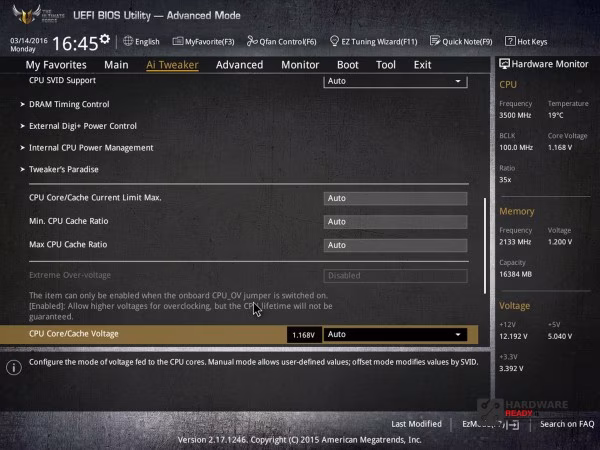The width and height of the screenshot is (600, 450).
Task: Click the EzMode exit arrow icon
Action: (x=514, y=424)
